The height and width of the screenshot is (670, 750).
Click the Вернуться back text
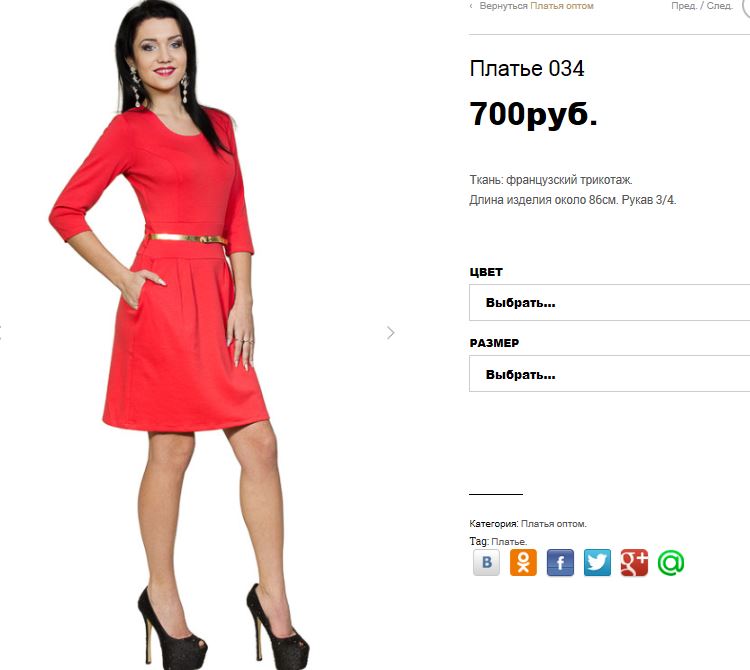pyautogui.click(x=503, y=6)
